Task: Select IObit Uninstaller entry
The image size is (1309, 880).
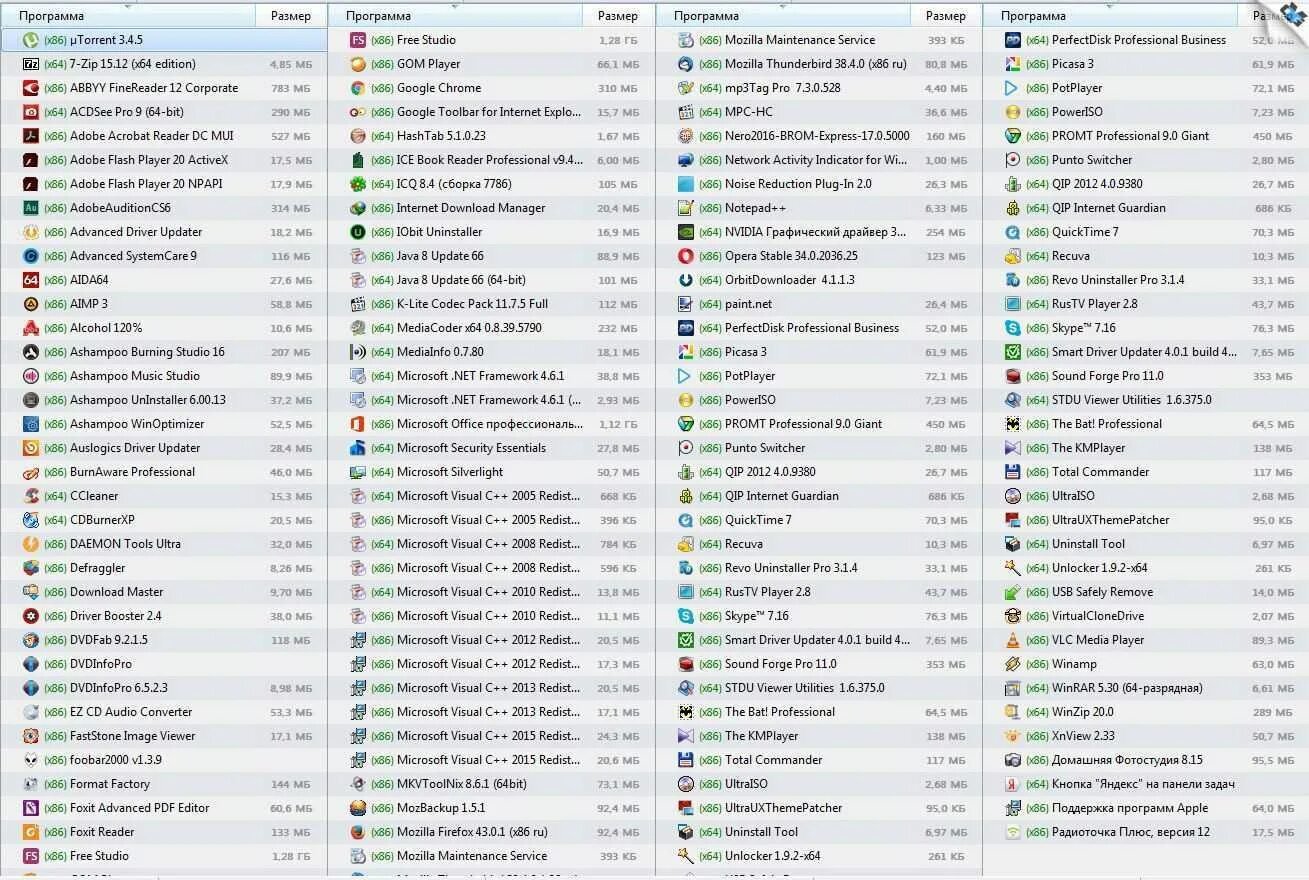Action: pyautogui.click(x=491, y=232)
